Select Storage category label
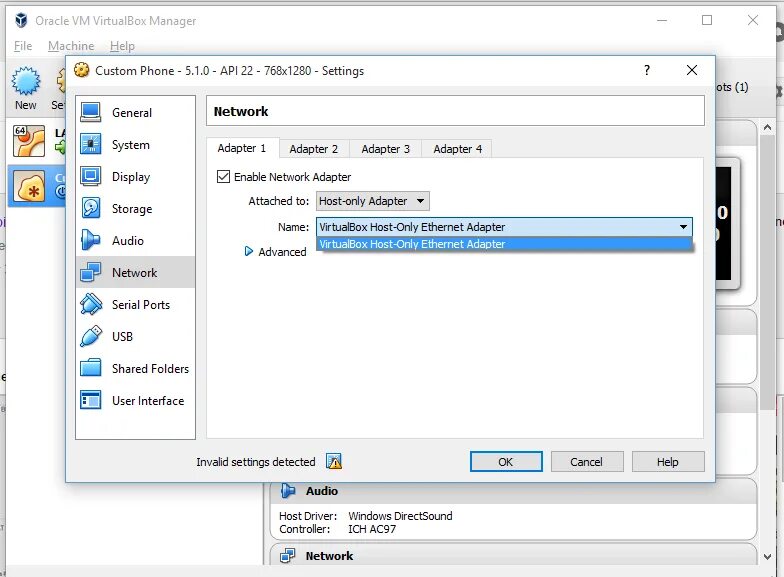This screenshot has height=577, width=784. coord(132,209)
